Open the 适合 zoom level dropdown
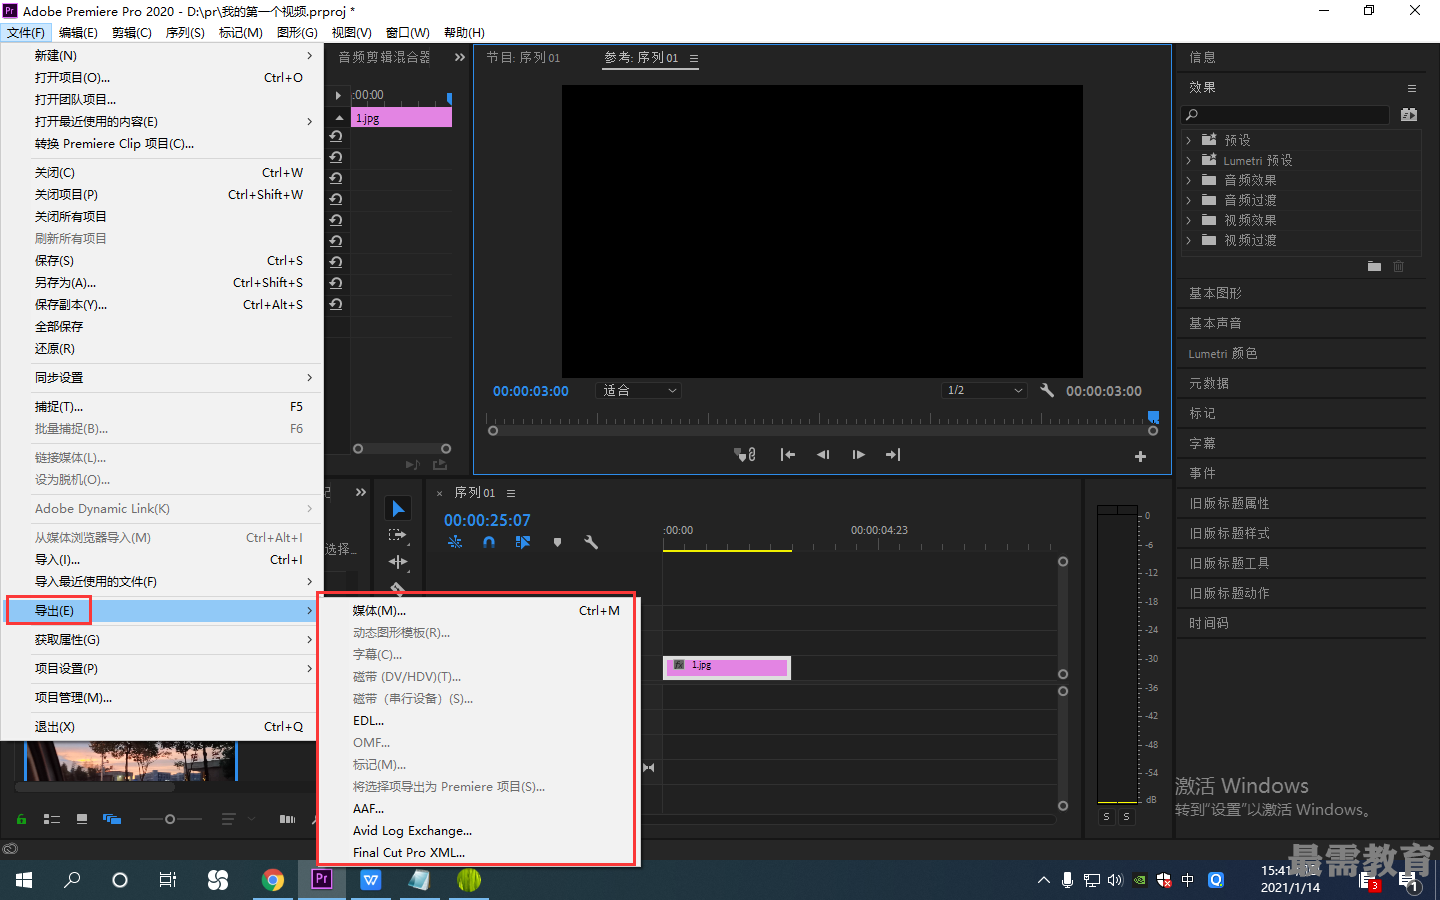The height and width of the screenshot is (900, 1440). (x=639, y=390)
